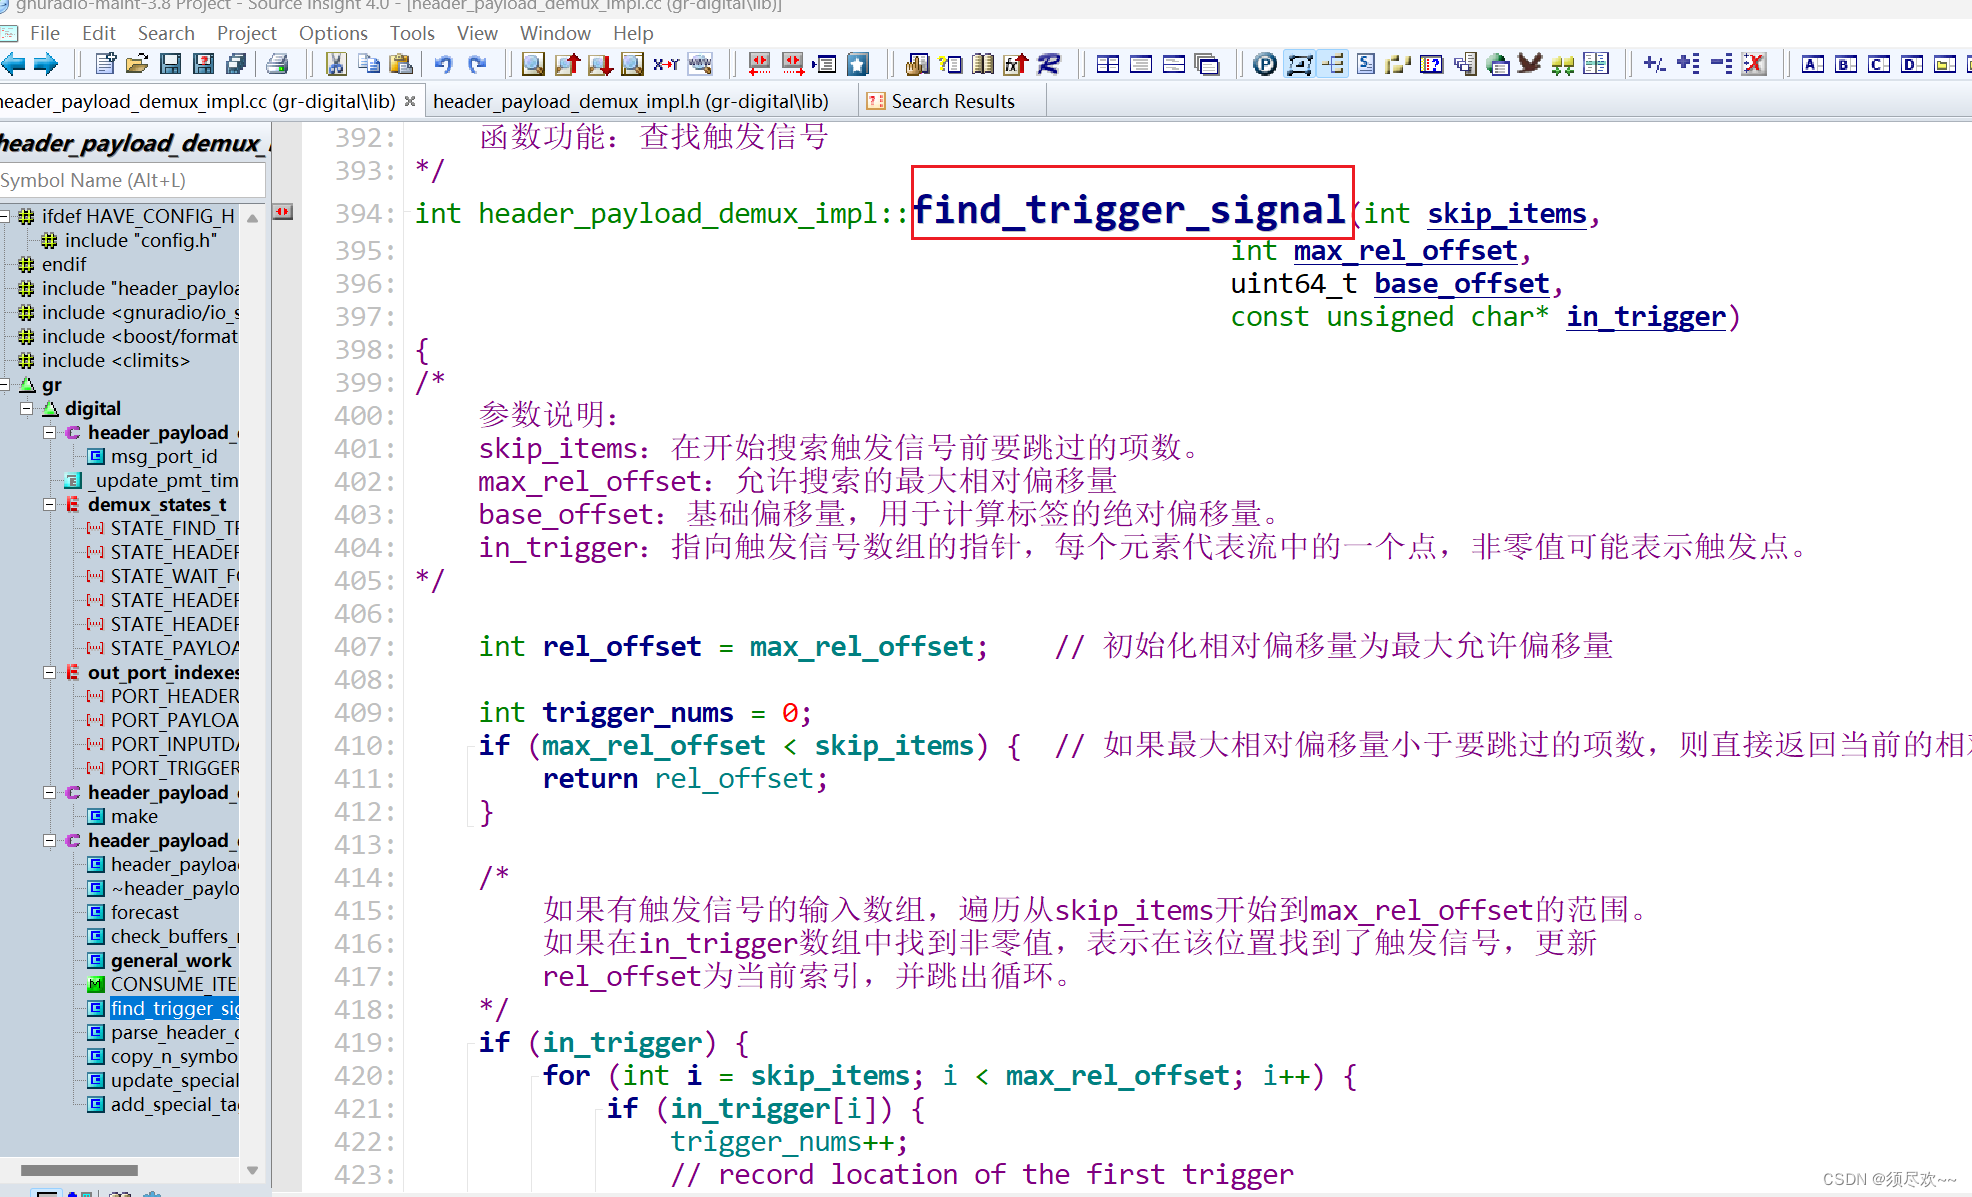The width and height of the screenshot is (1972, 1197).
Task: Select the layout C toolbar button
Action: 1879,65
